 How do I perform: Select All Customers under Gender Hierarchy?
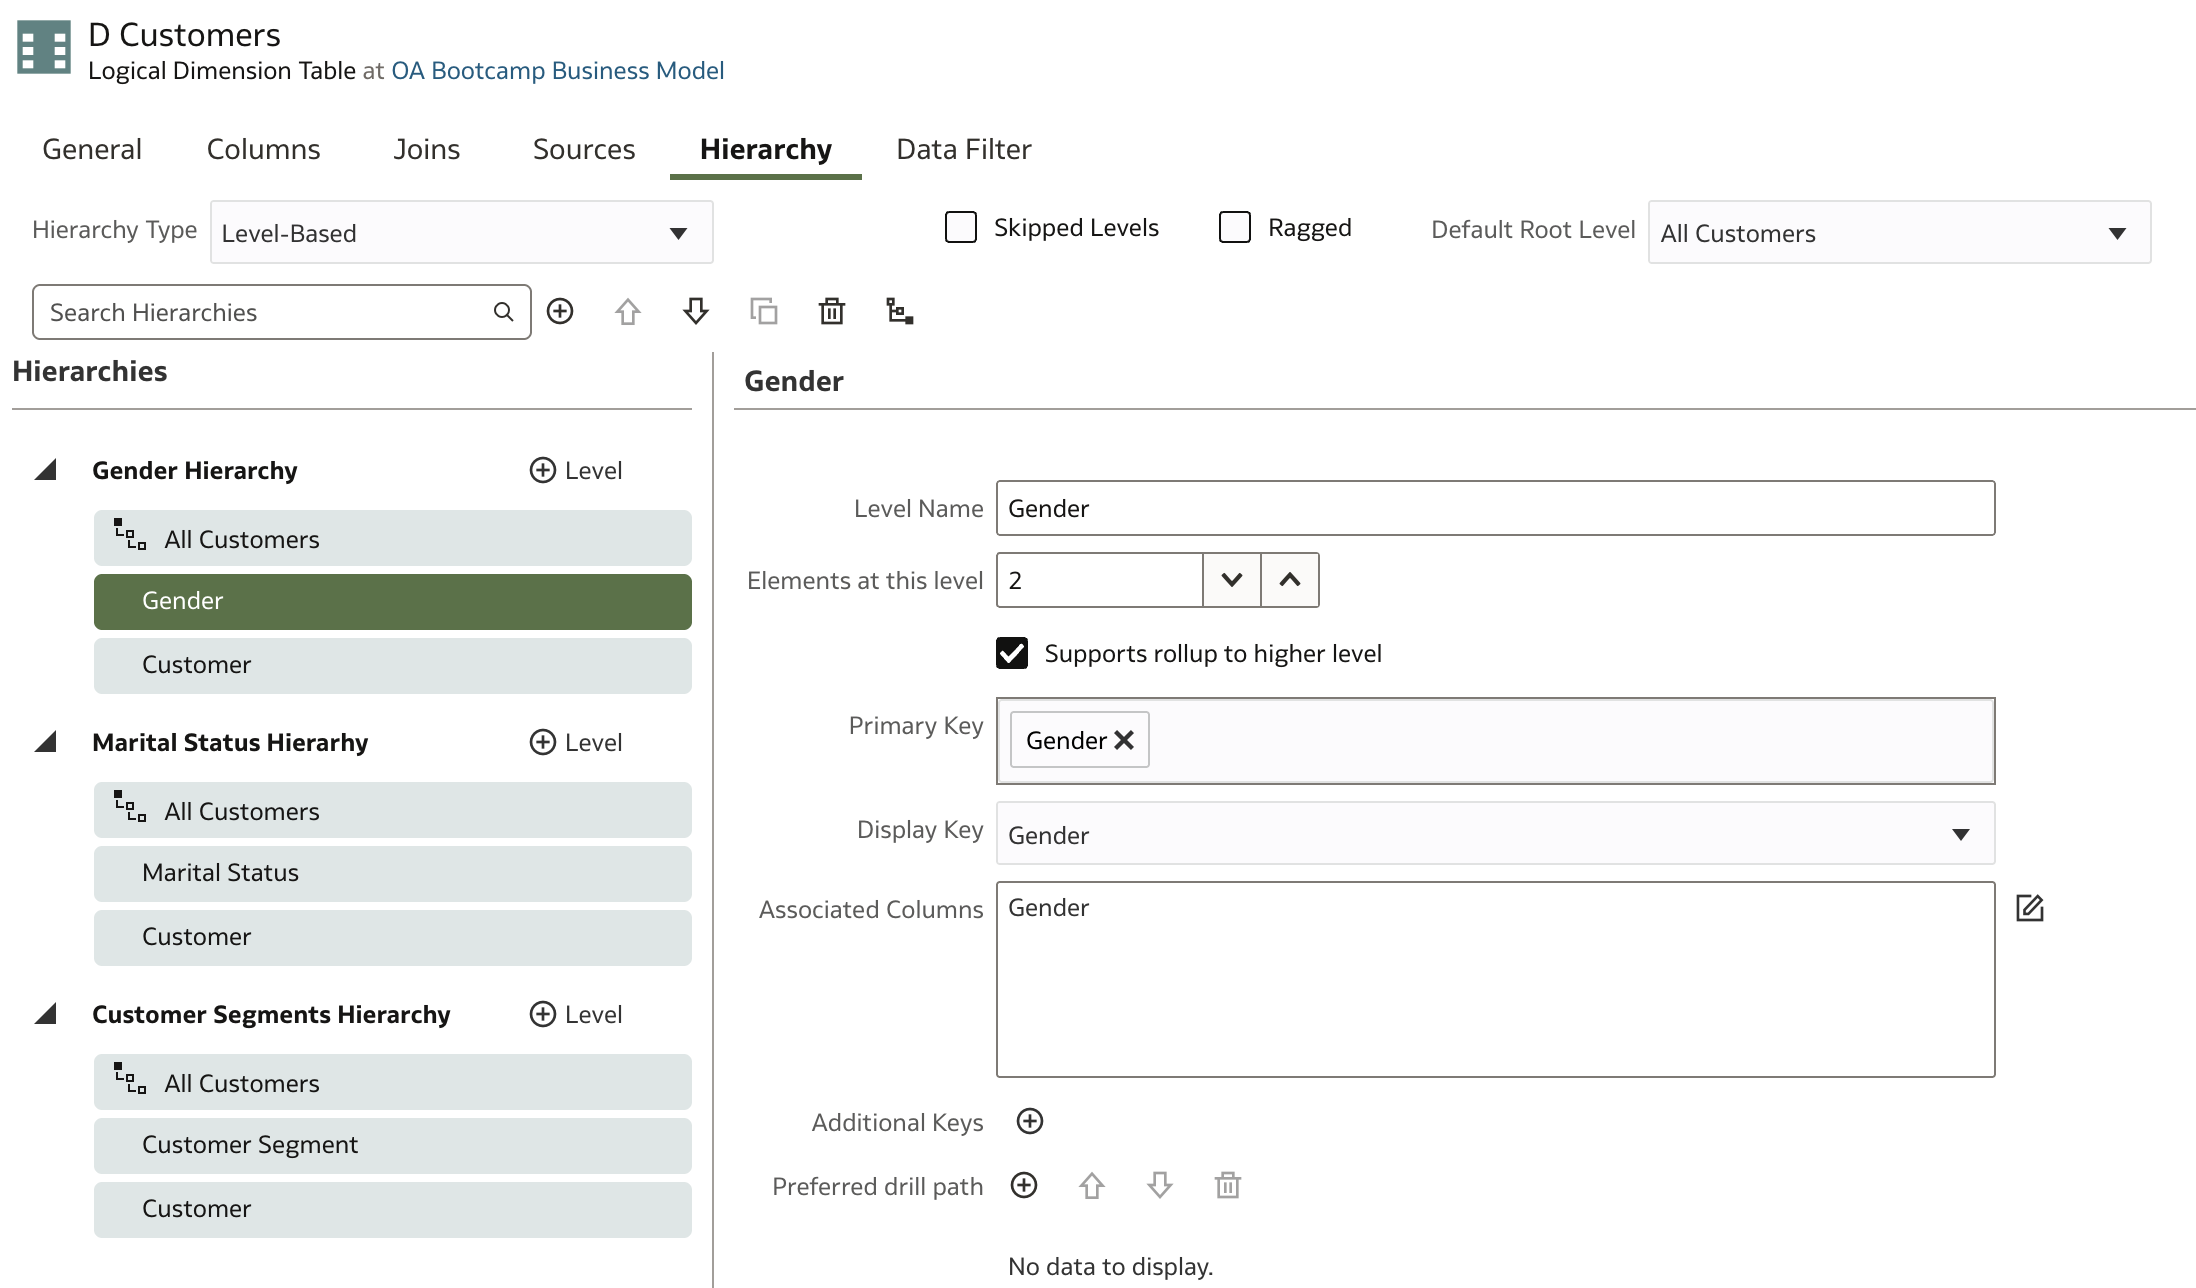[x=393, y=538]
